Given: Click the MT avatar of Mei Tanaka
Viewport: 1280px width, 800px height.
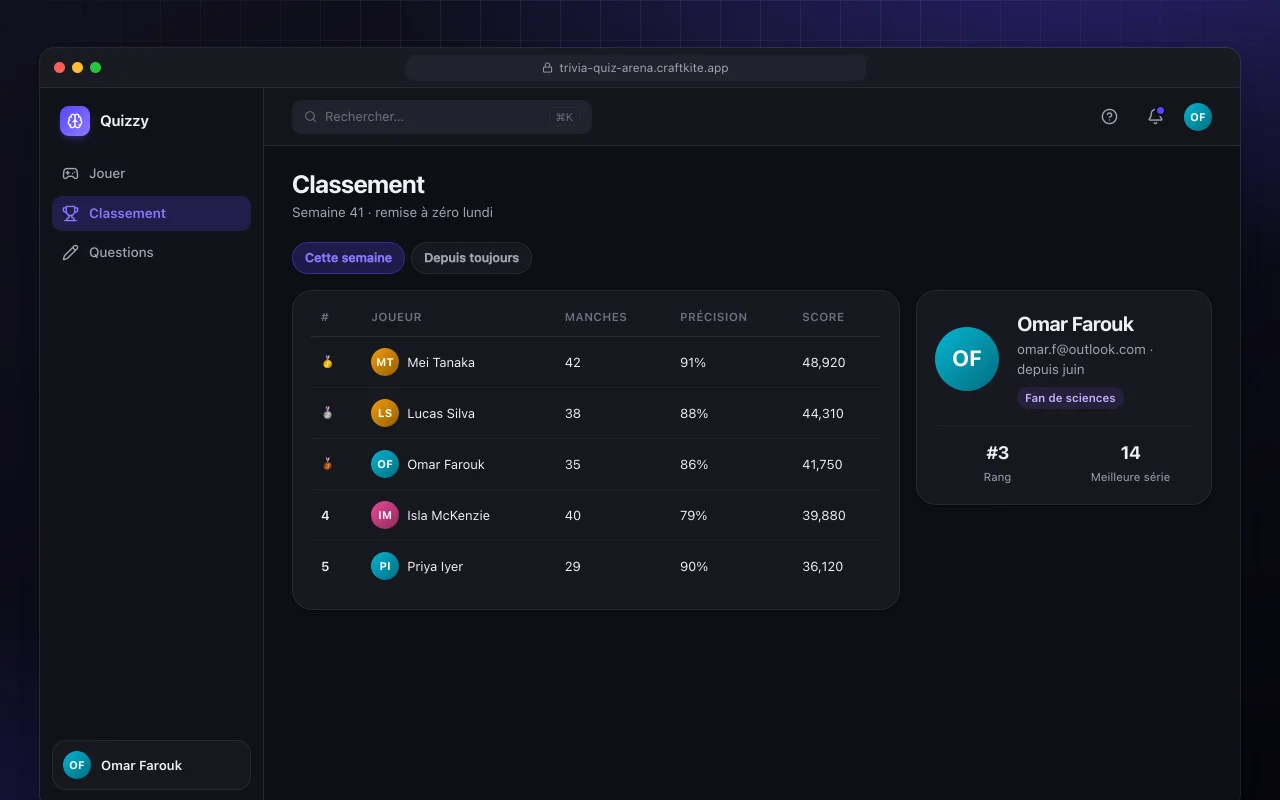Looking at the screenshot, I should (x=385, y=362).
